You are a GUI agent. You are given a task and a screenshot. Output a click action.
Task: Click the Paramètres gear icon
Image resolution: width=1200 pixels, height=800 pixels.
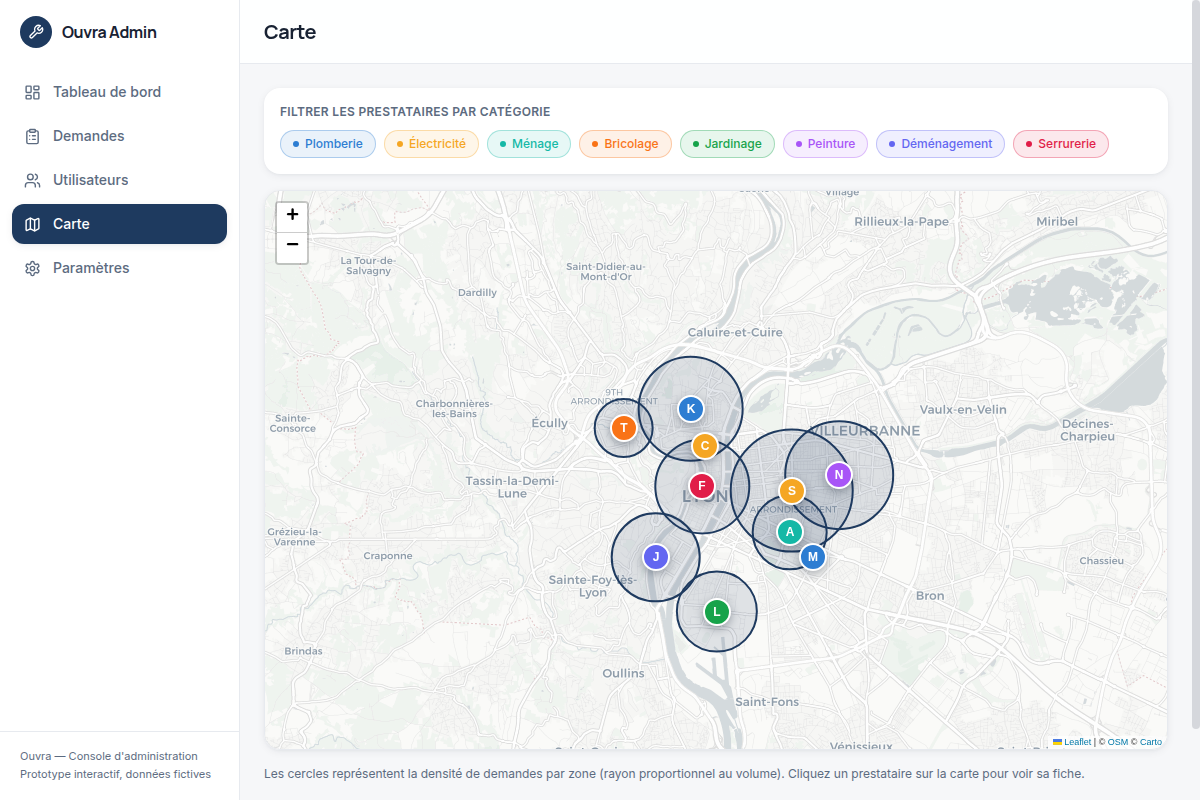32,268
